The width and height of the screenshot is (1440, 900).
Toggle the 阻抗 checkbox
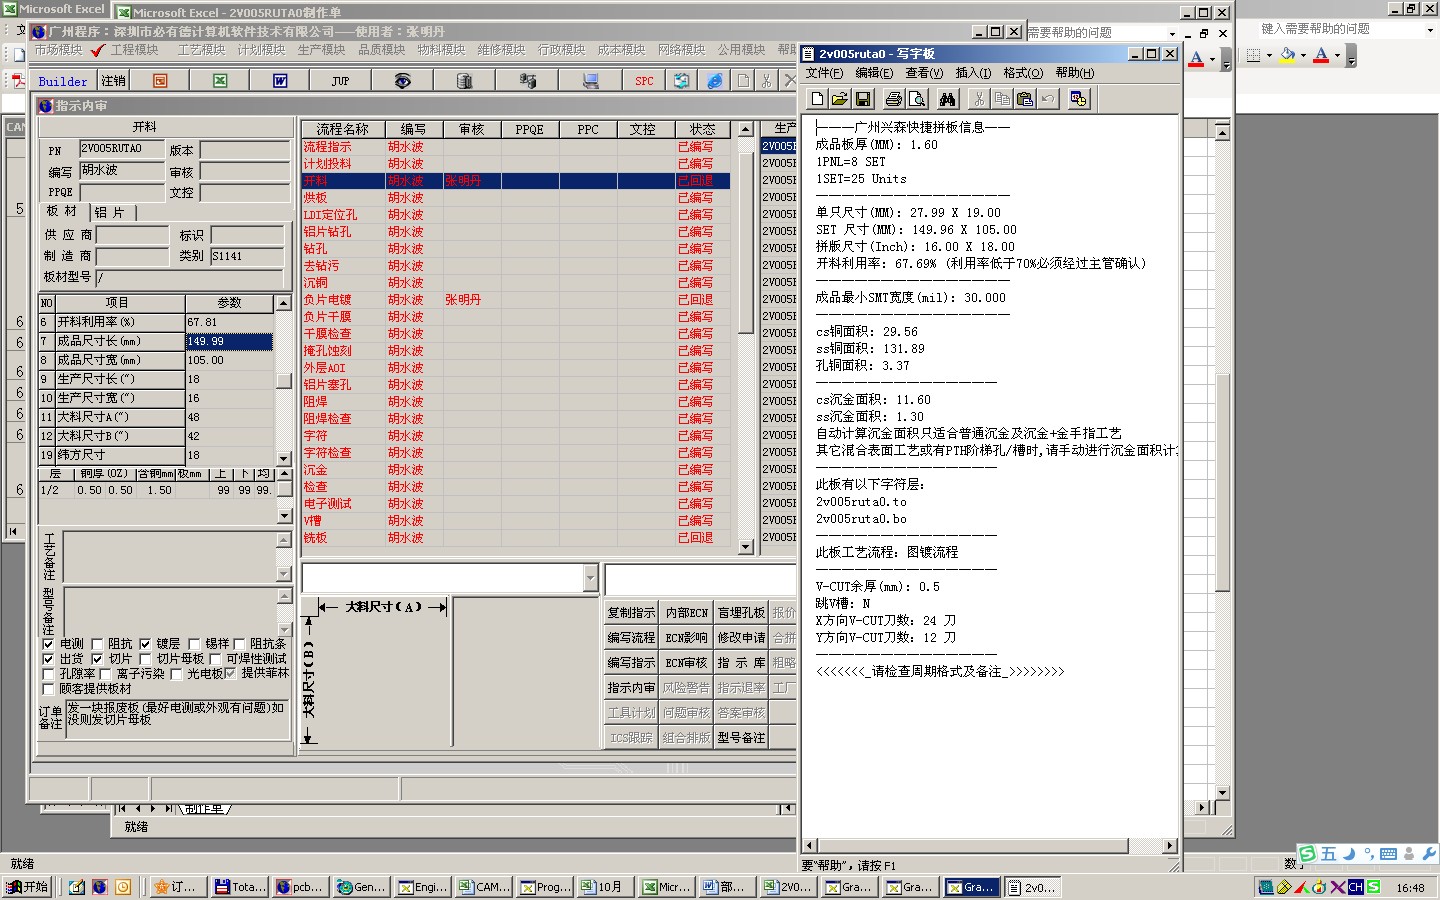pyautogui.click(x=97, y=644)
